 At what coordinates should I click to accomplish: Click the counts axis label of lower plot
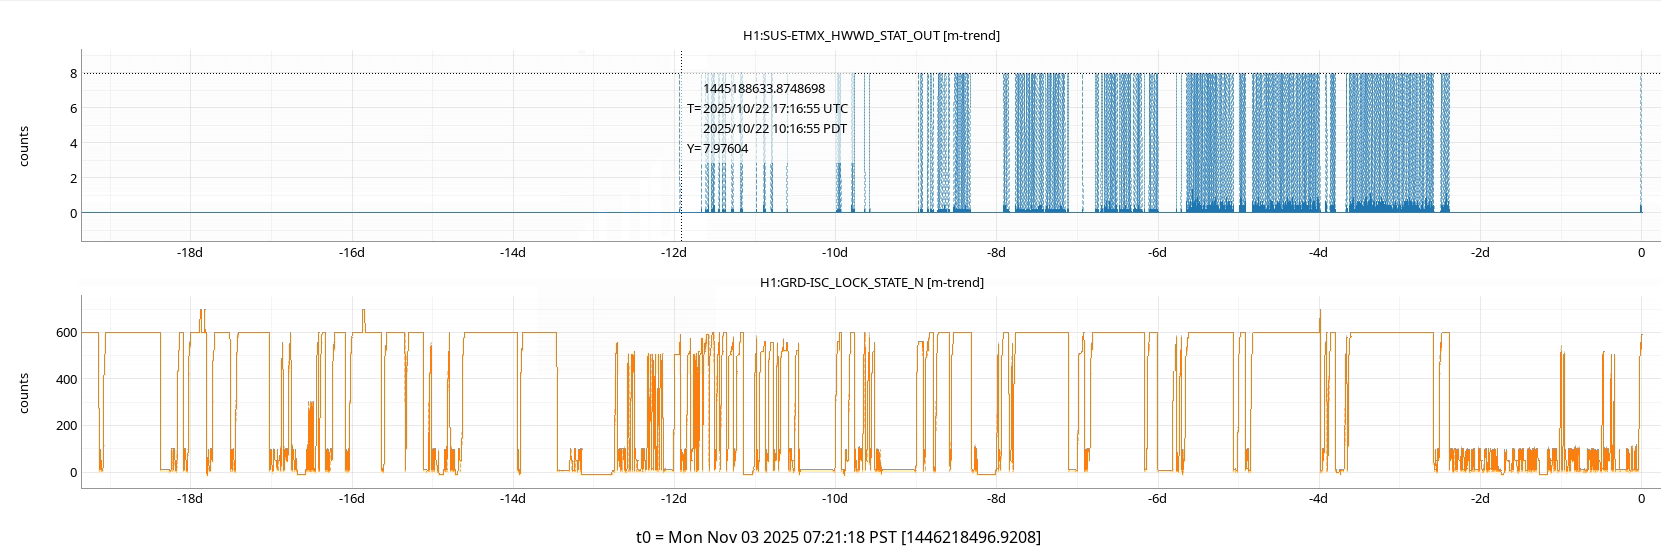point(24,393)
